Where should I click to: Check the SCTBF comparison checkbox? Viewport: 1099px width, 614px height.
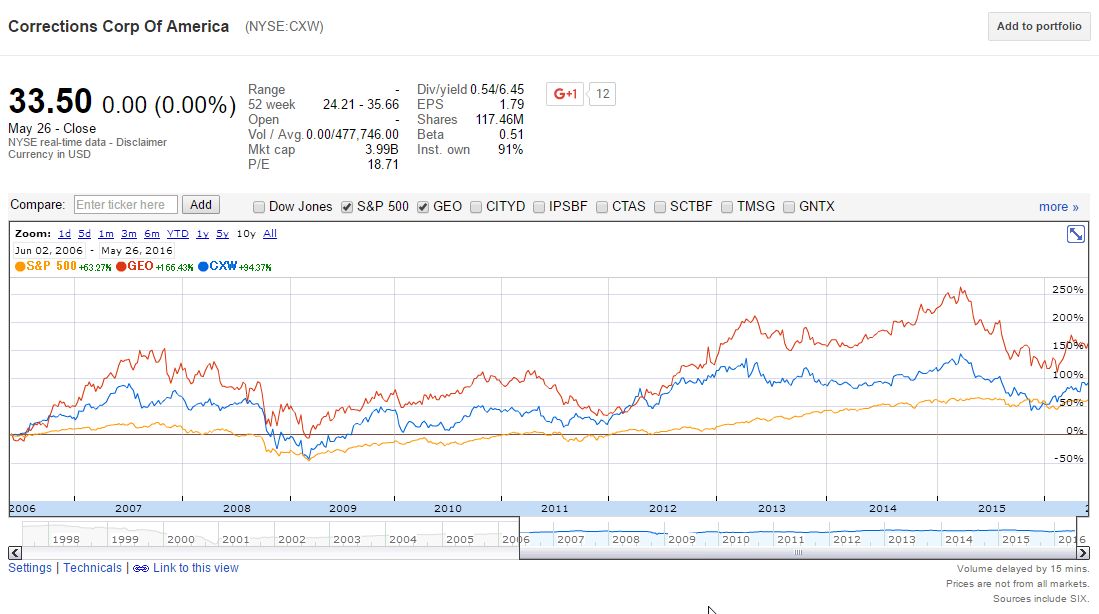(x=660, y=207)
